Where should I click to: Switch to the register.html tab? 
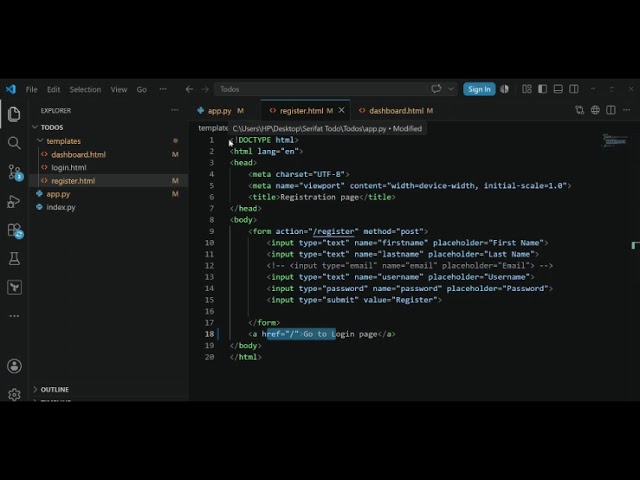pos(305,111)
